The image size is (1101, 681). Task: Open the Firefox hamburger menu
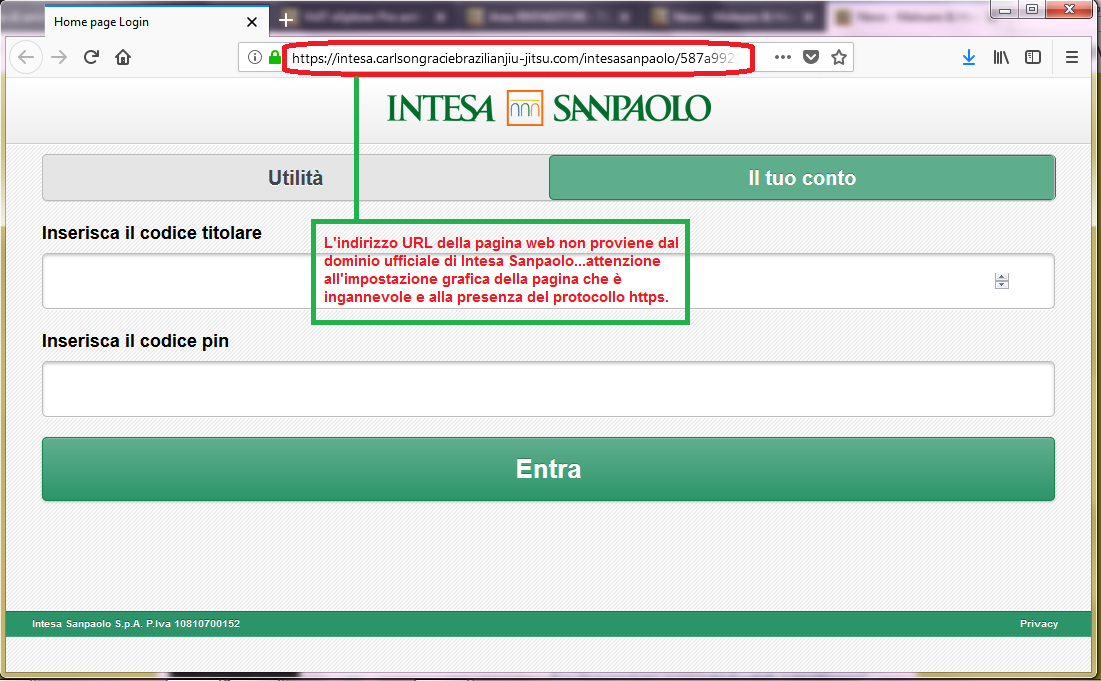pyautogui.click(x=1072, y=58)
